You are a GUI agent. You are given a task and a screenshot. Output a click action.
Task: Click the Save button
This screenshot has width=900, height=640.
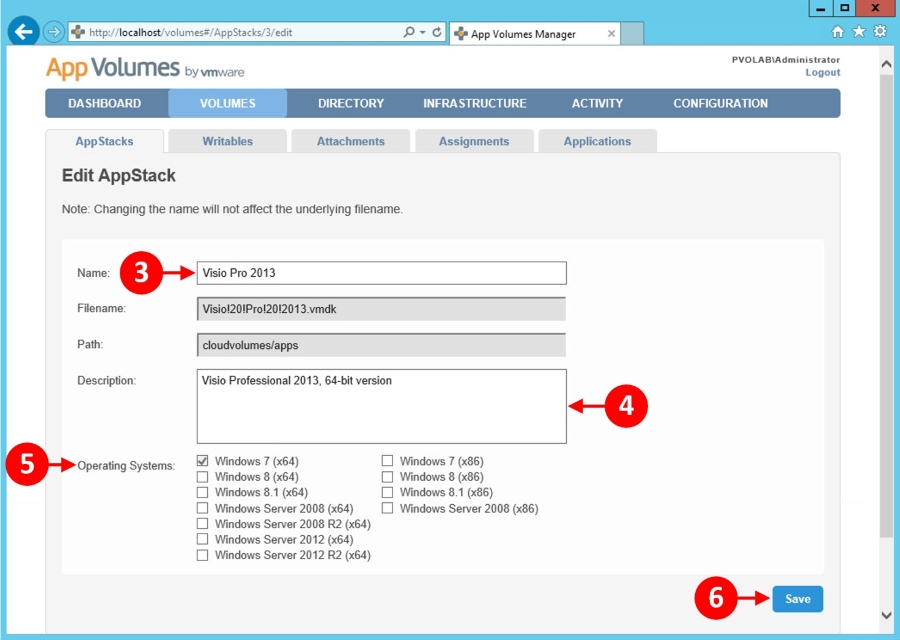(797, 599)
